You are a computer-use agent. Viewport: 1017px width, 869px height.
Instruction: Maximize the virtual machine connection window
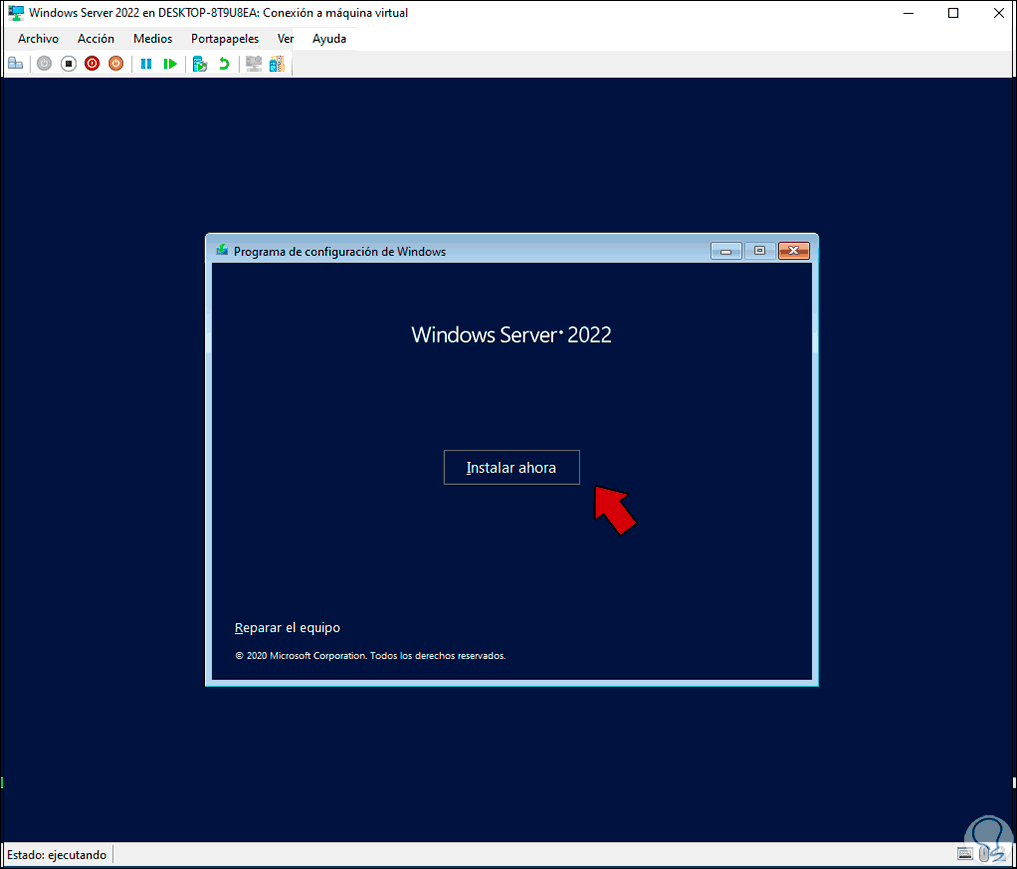pos(953,13)
